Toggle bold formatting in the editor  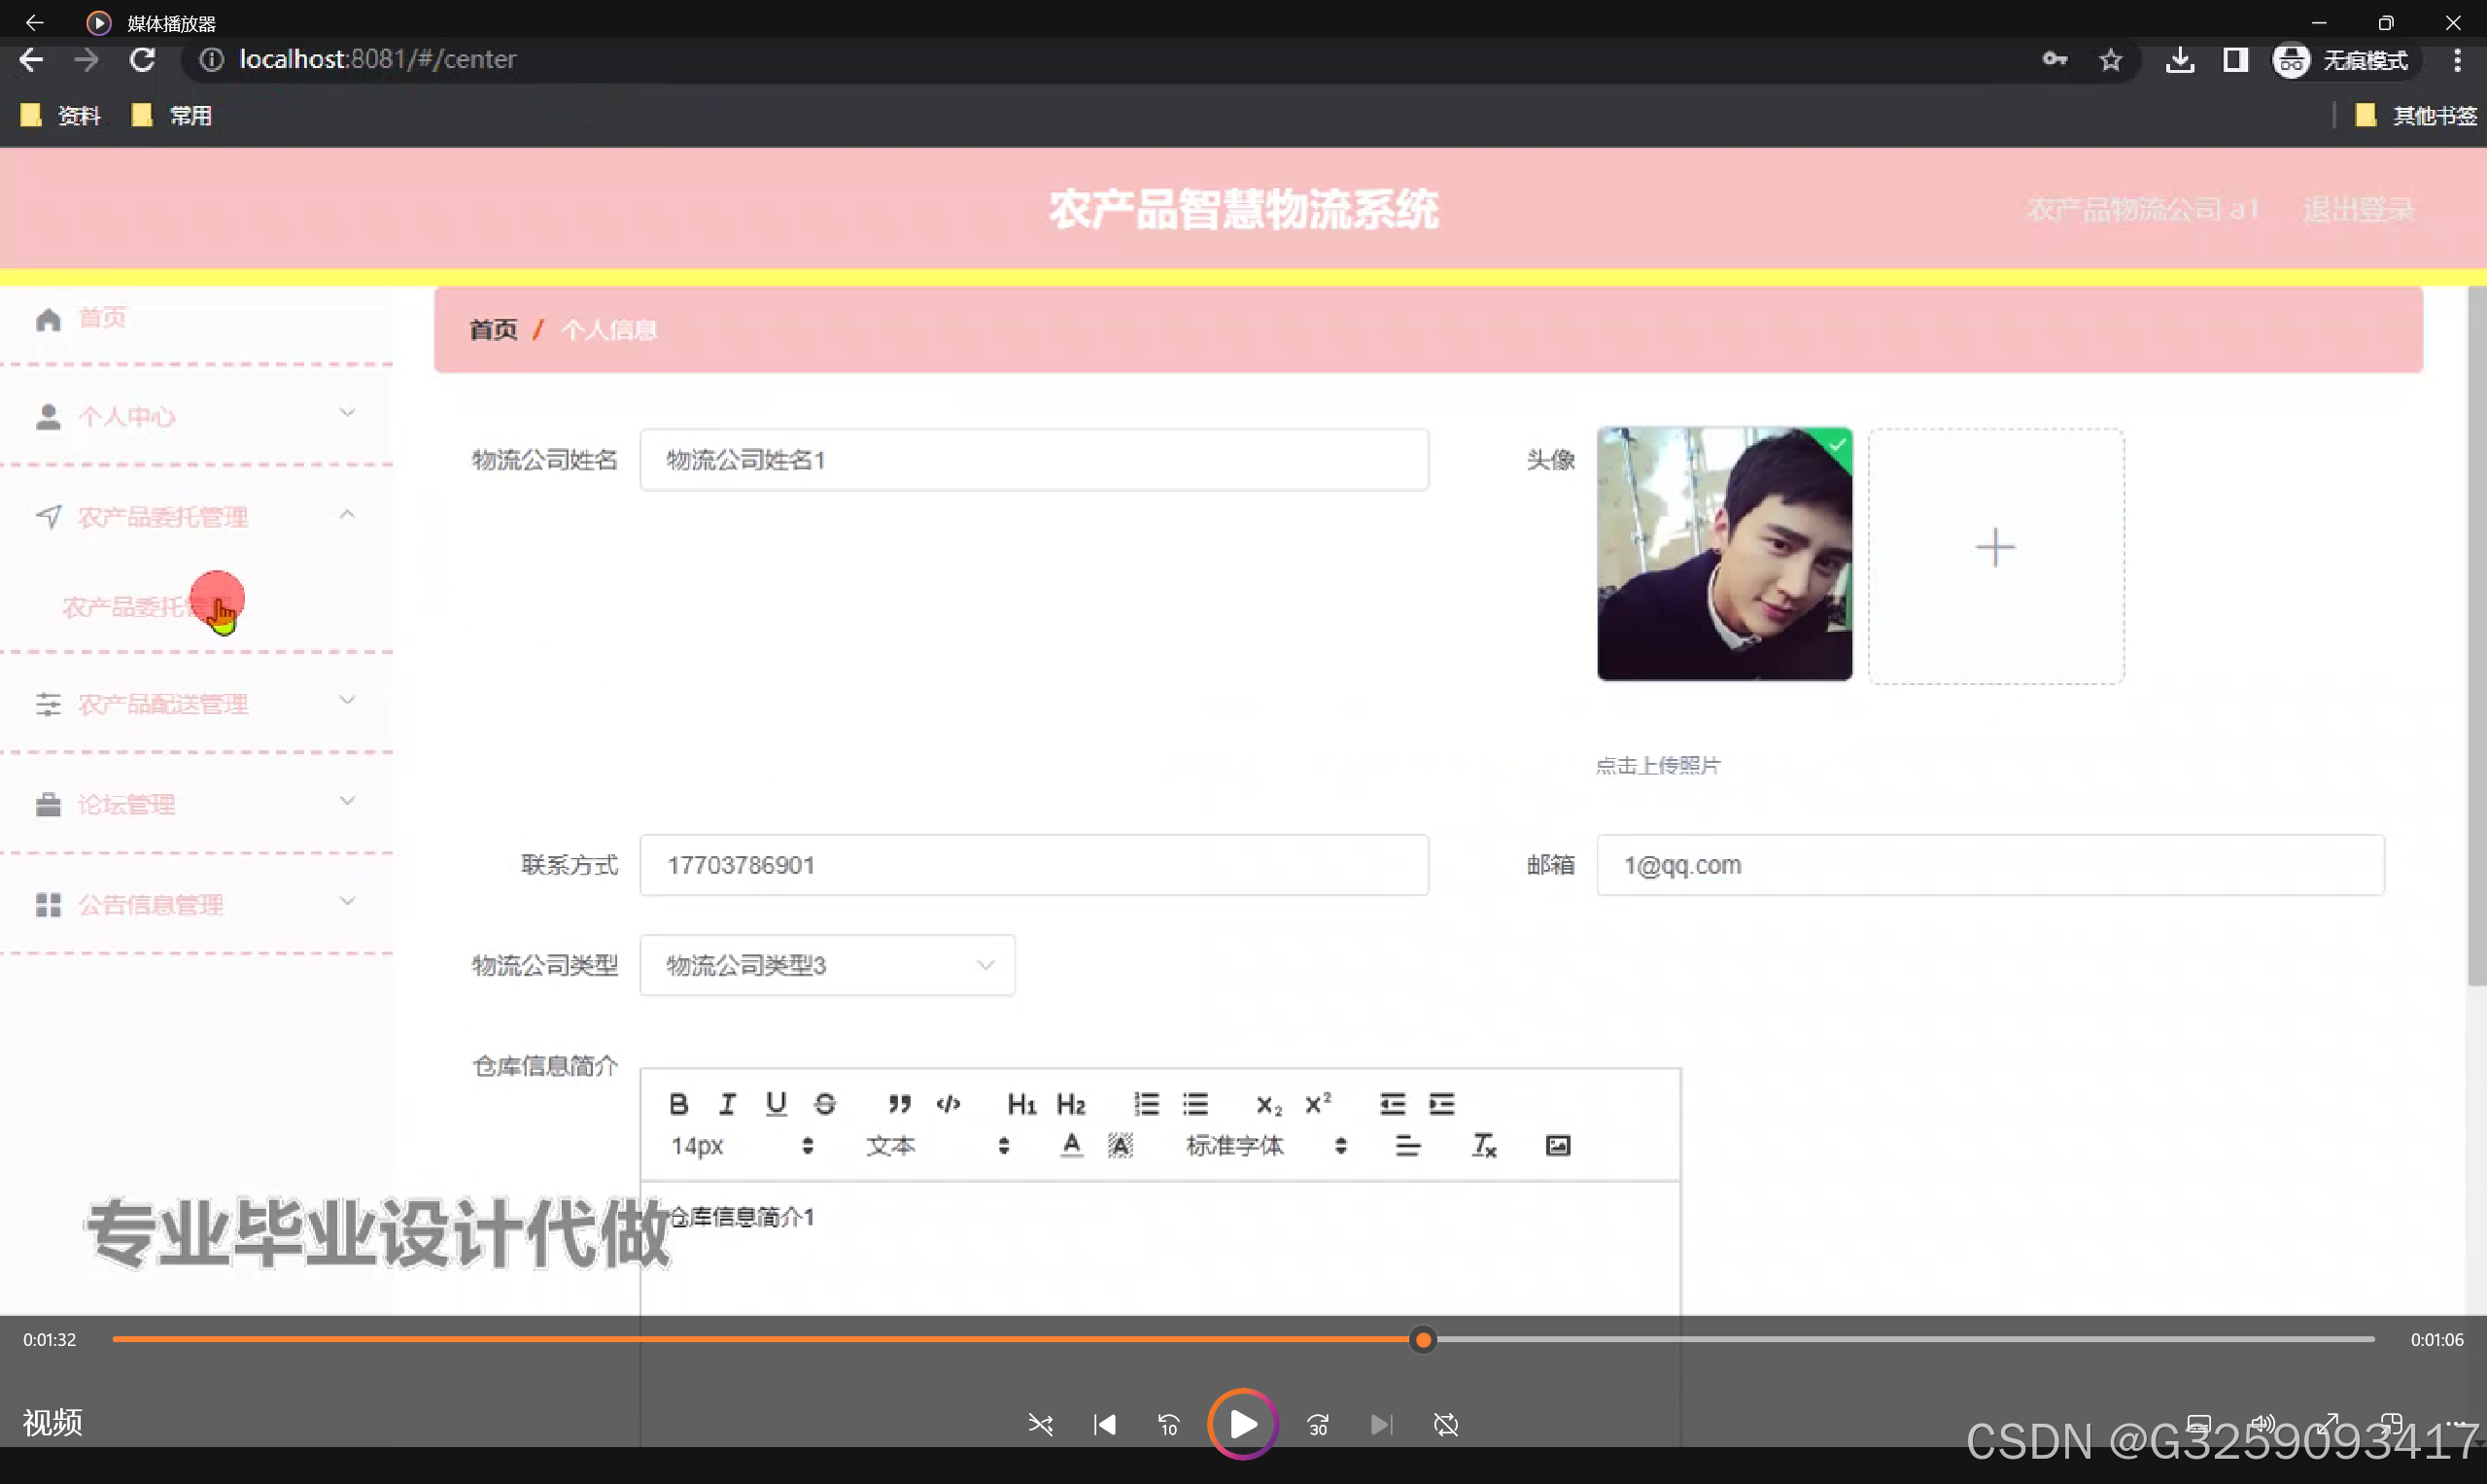tap(678, 1103)
